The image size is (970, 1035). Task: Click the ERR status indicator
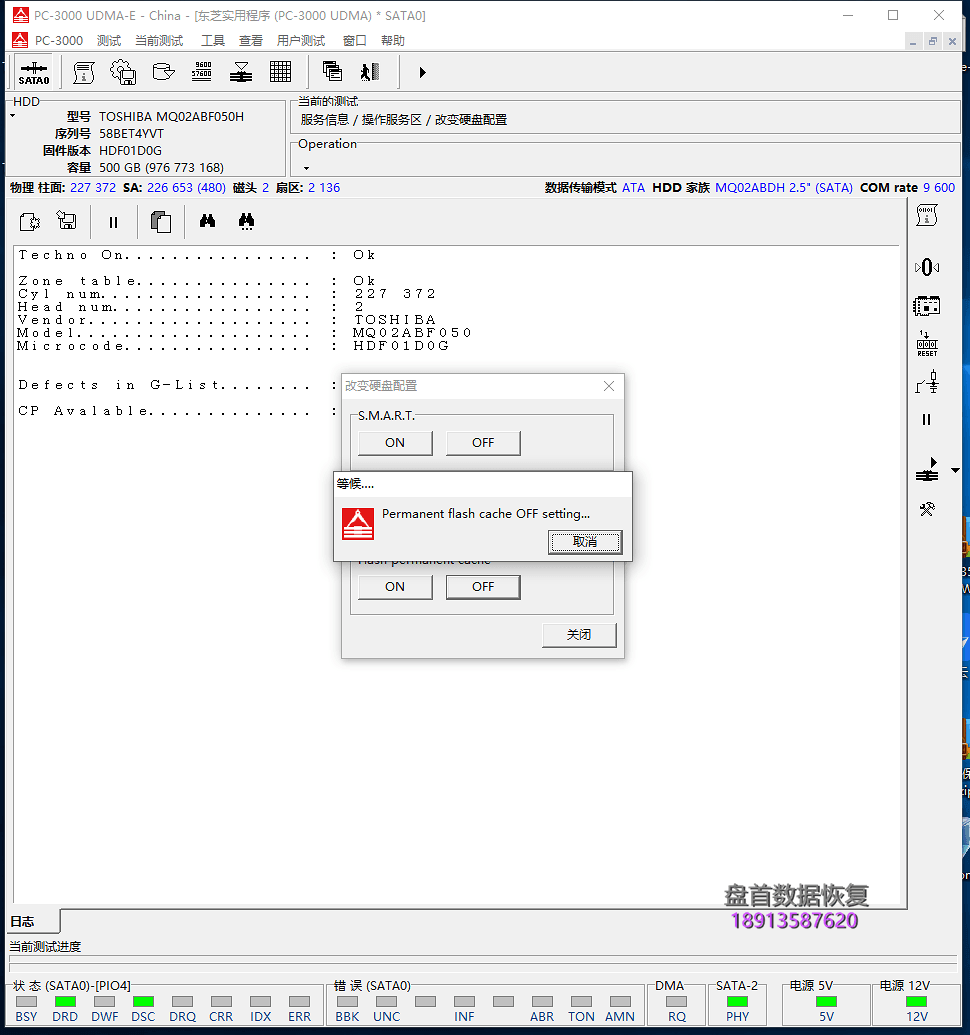pyautogui.click(x=300, y=1001)
